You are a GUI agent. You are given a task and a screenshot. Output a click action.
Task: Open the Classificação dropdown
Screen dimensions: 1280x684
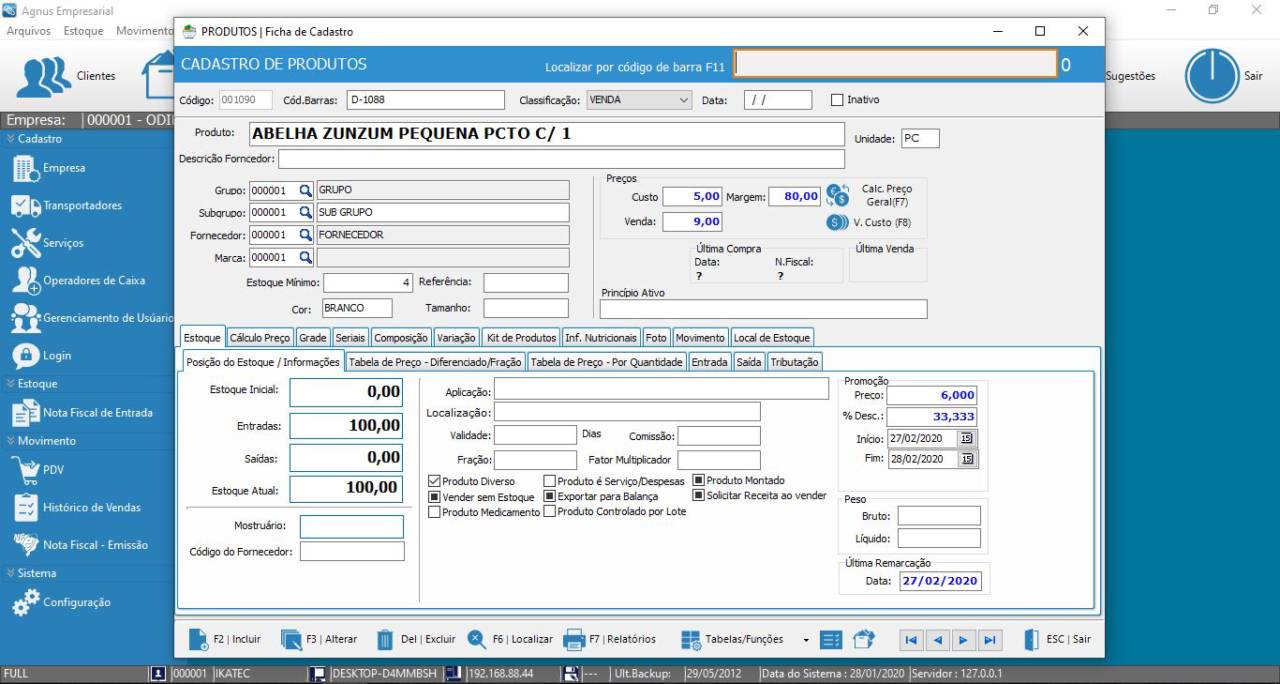point(684,100)
